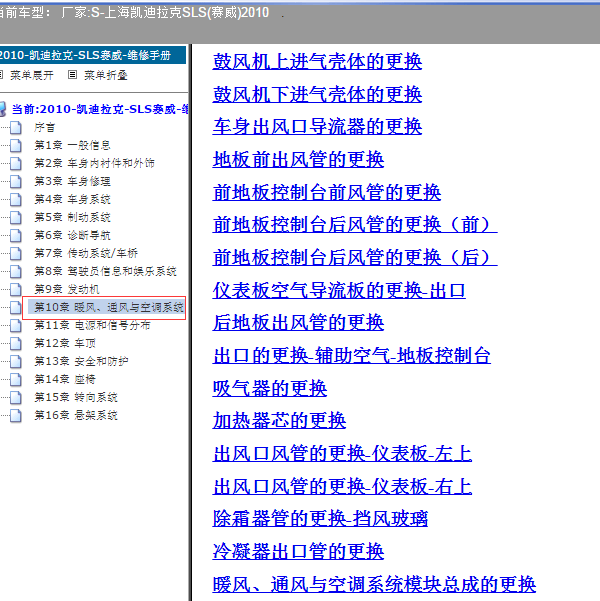This screenshot has width=600, height=601.
Task: Open chapter 第4章 车身系统
Action: tap(72, 199)
